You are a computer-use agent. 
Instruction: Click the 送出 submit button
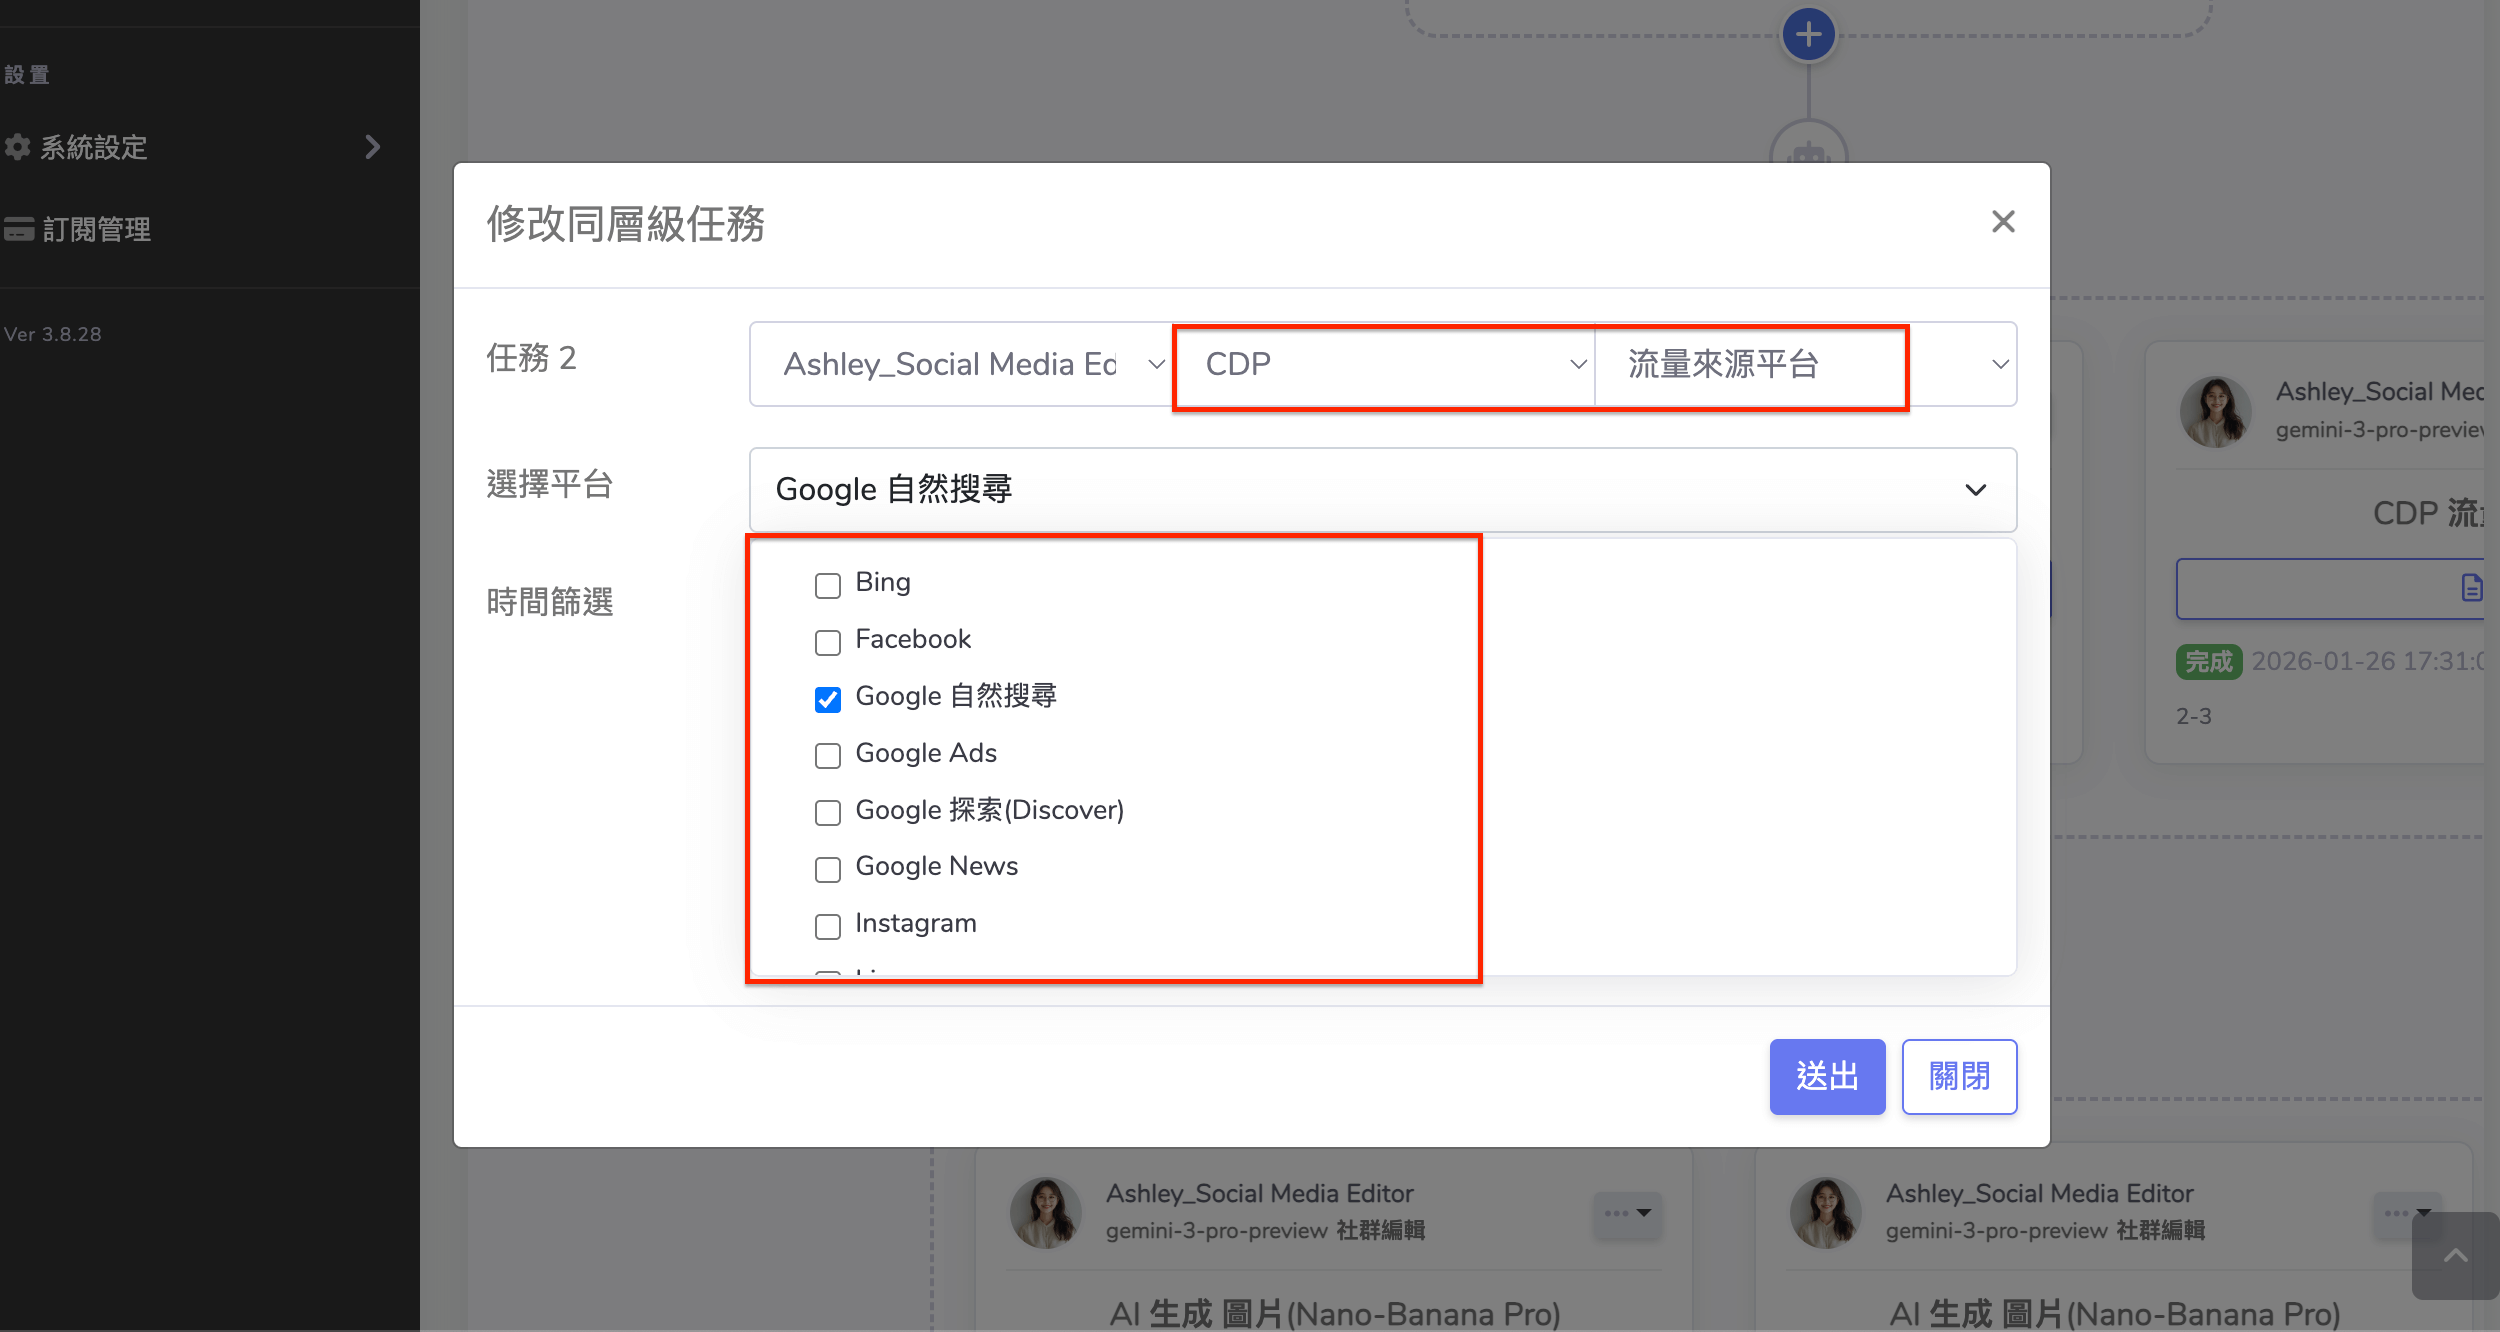point(1826,1076)
